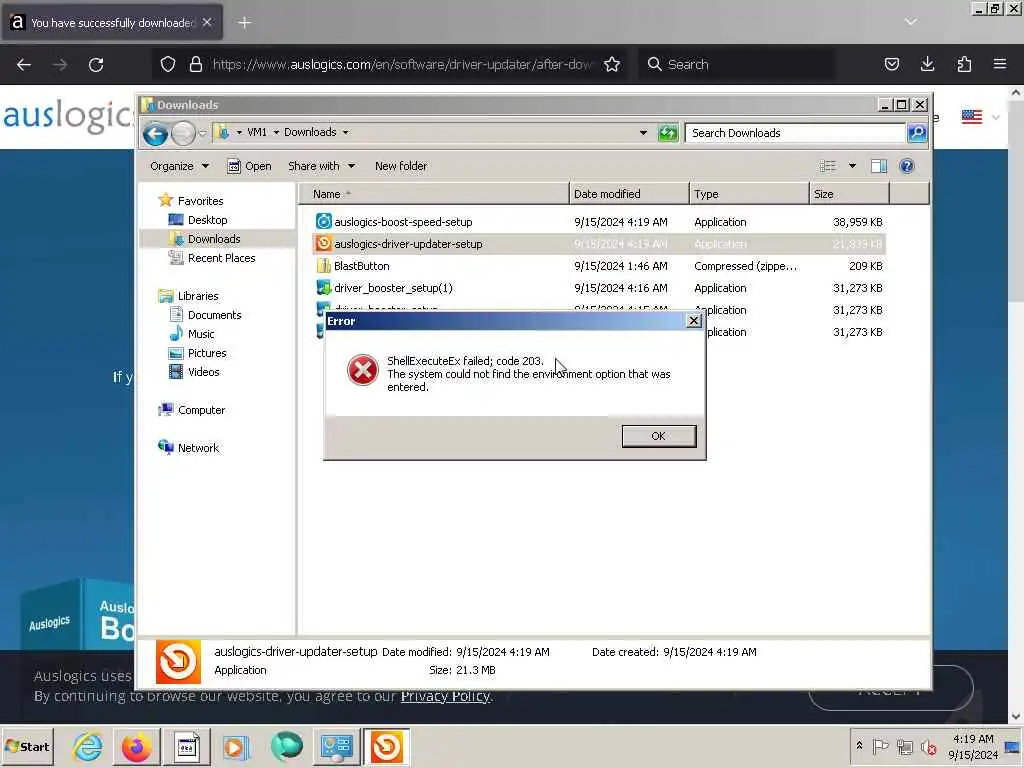Close the Error dialog with X
The height and width of the screenshot is (768, 1024).
694,321
